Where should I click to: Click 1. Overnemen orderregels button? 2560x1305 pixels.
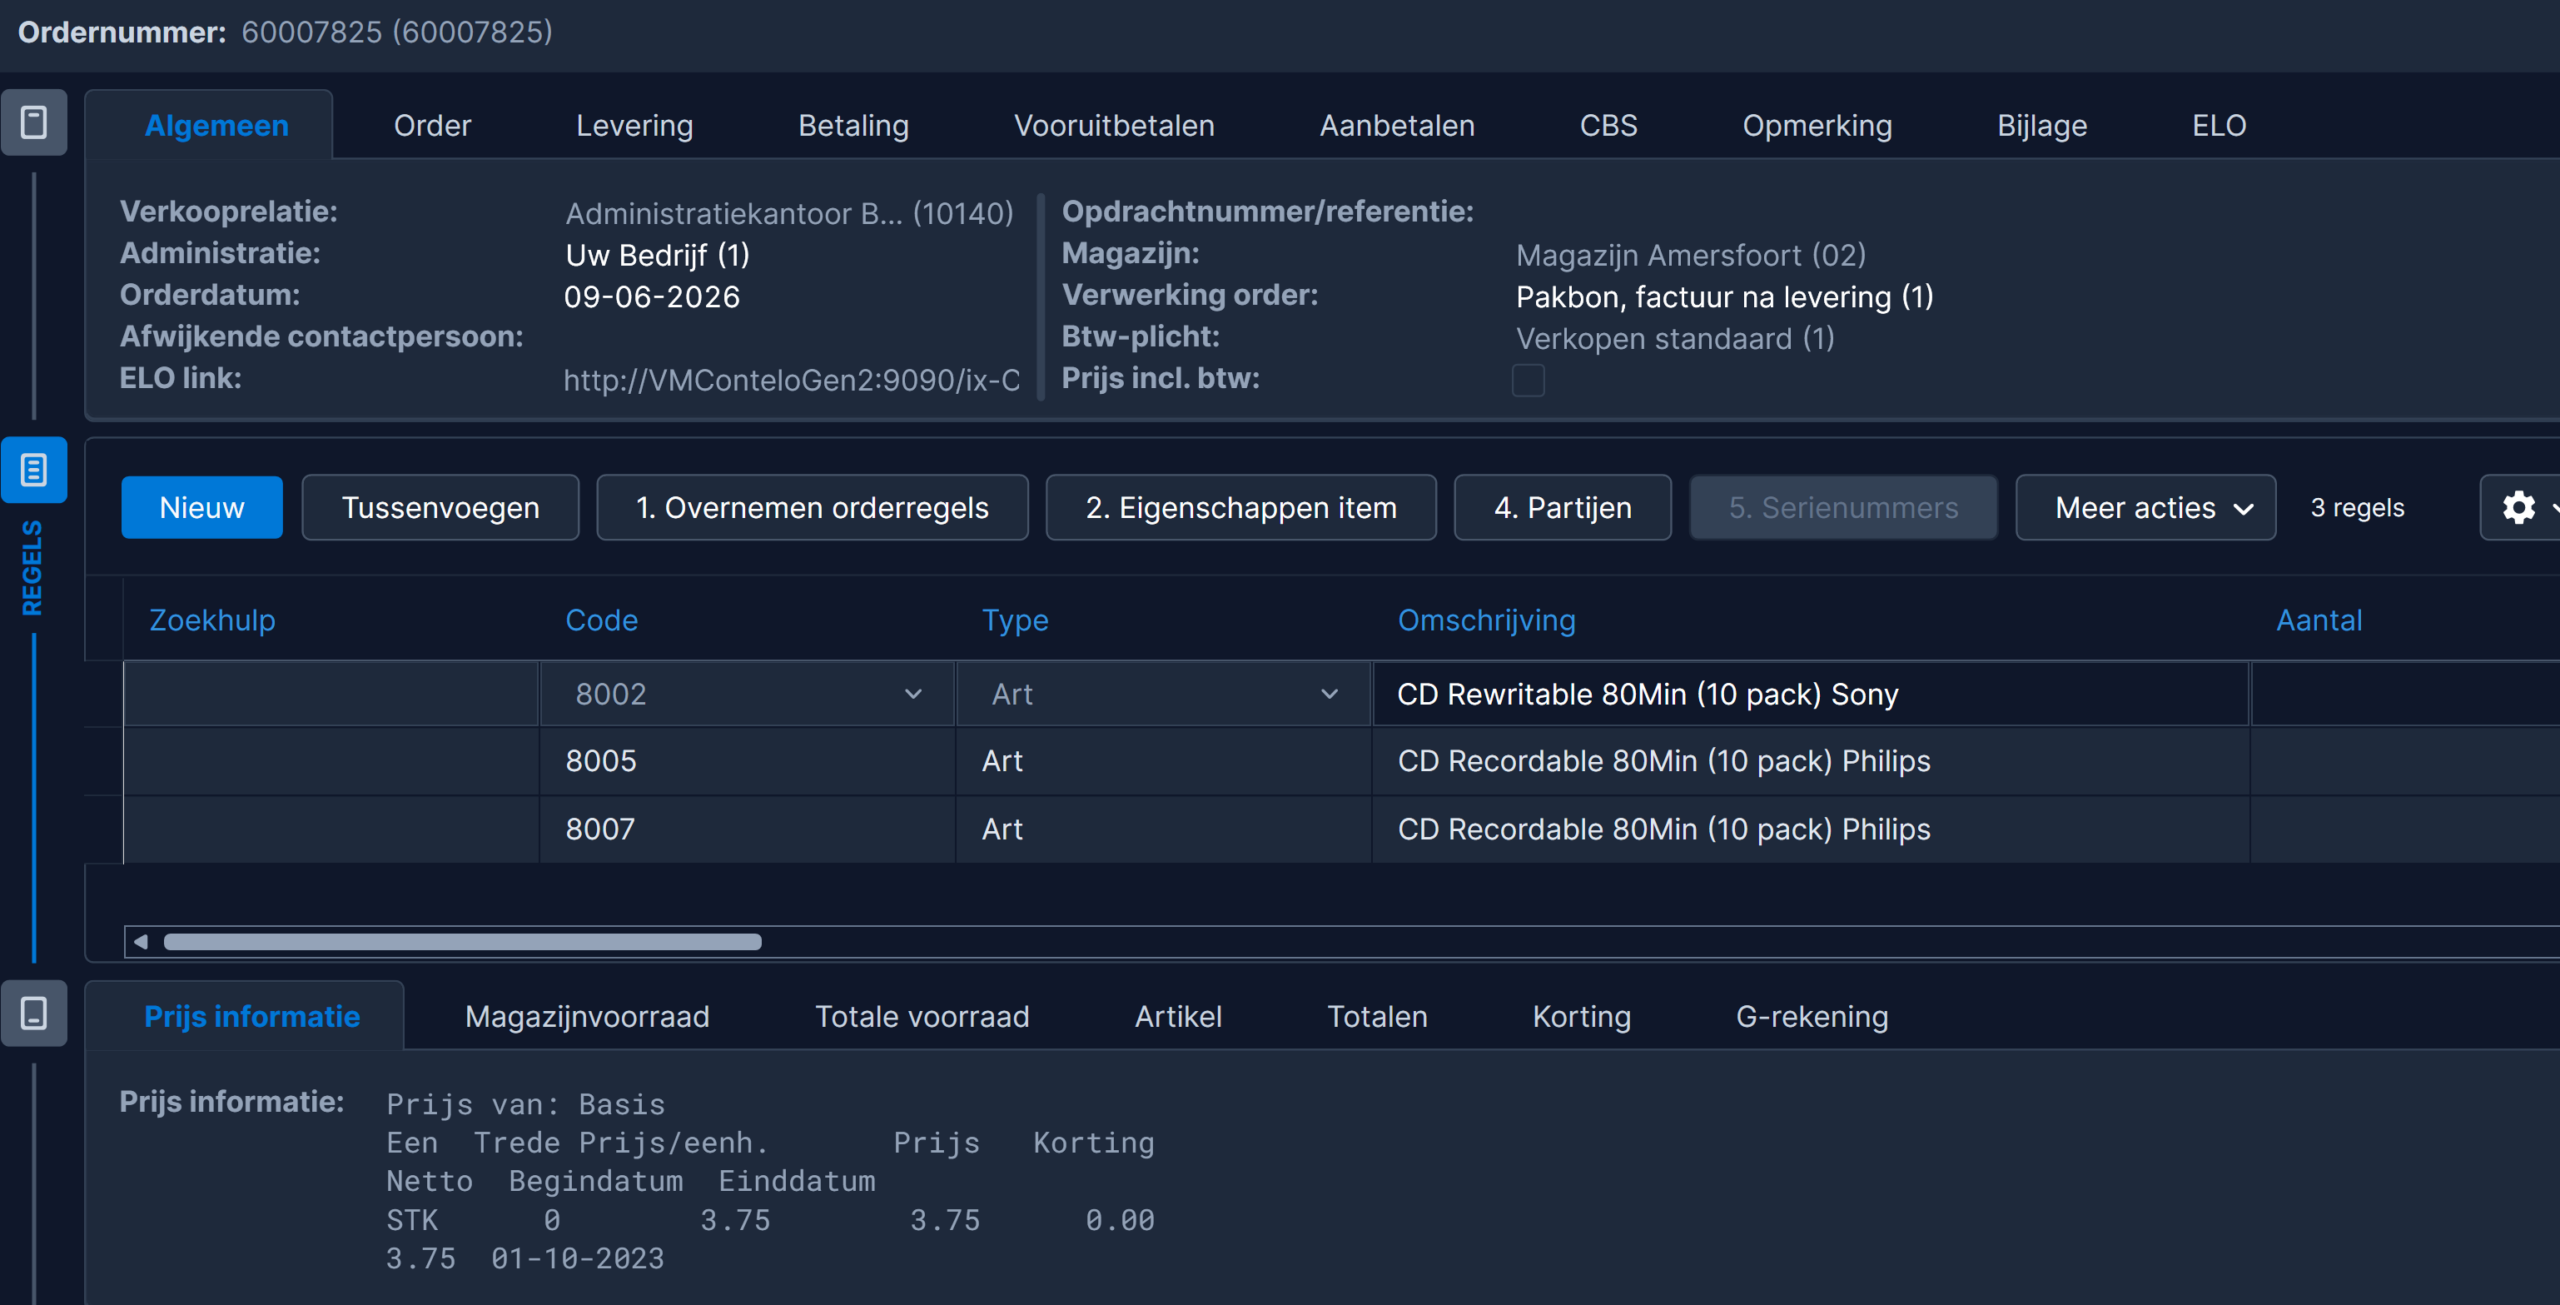click(x=812, y=508)
